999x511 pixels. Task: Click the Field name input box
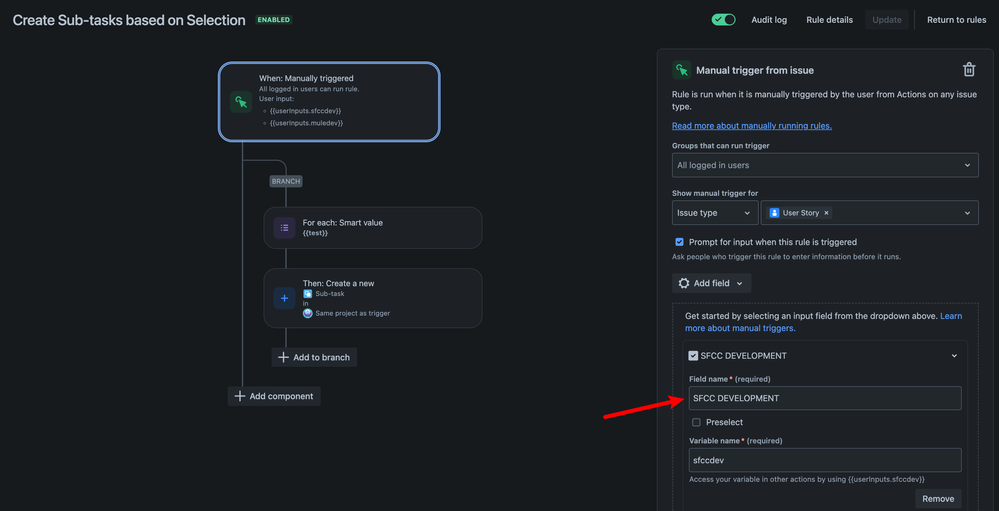[x=824, y=398]
